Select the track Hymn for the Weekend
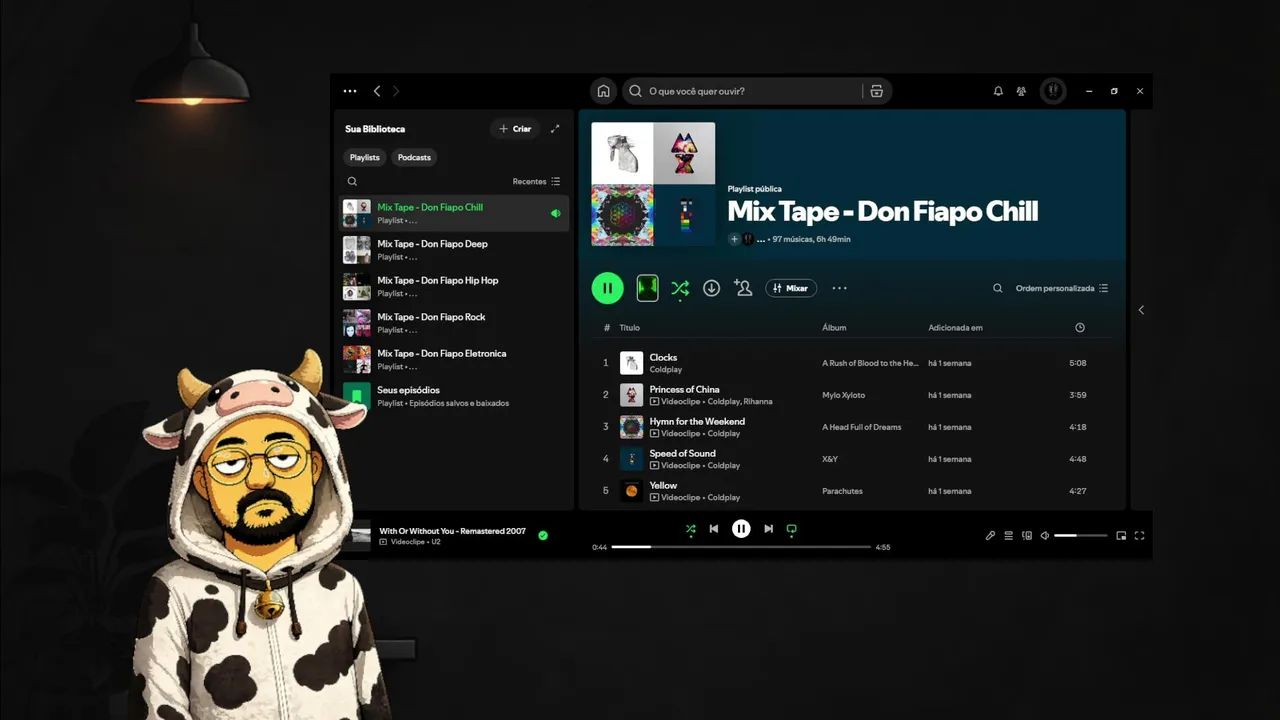Image resolution: width=1280 pixels, height=720 pixels. tap(697, 421)
